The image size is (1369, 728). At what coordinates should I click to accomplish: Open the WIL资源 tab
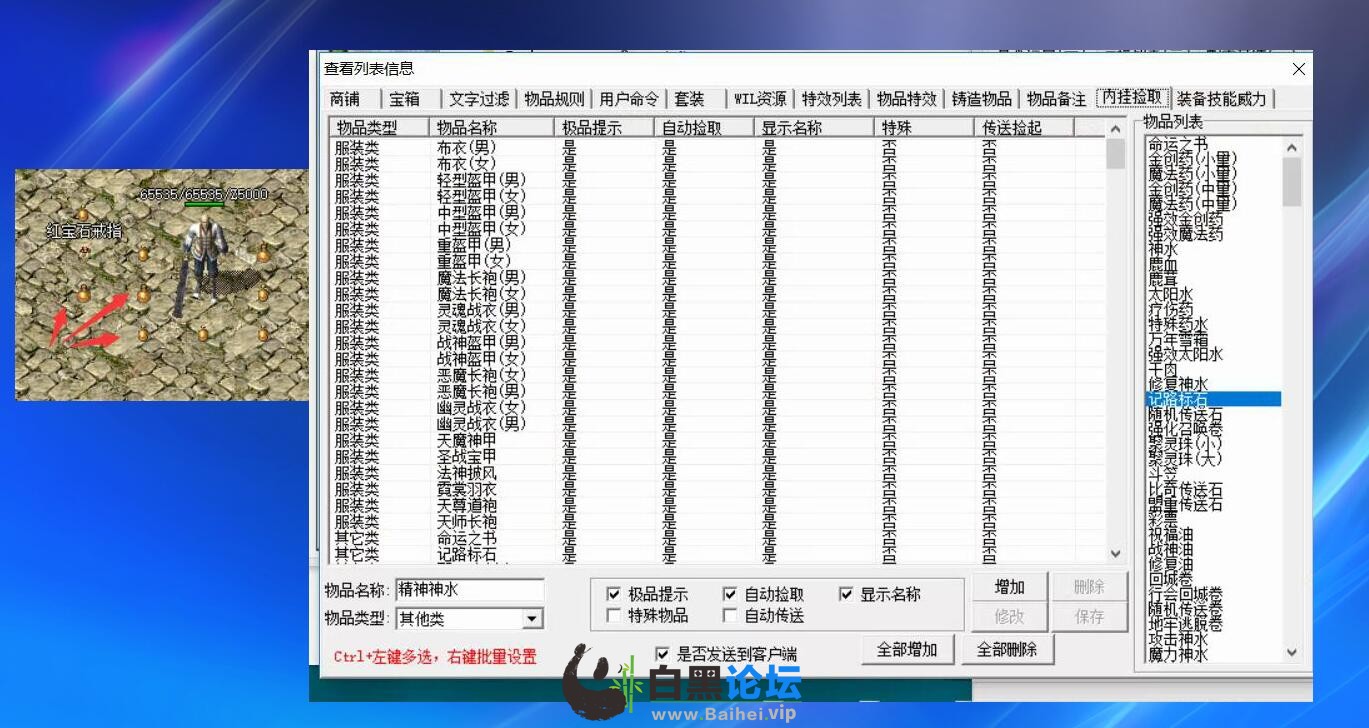[x=760, y=99]
